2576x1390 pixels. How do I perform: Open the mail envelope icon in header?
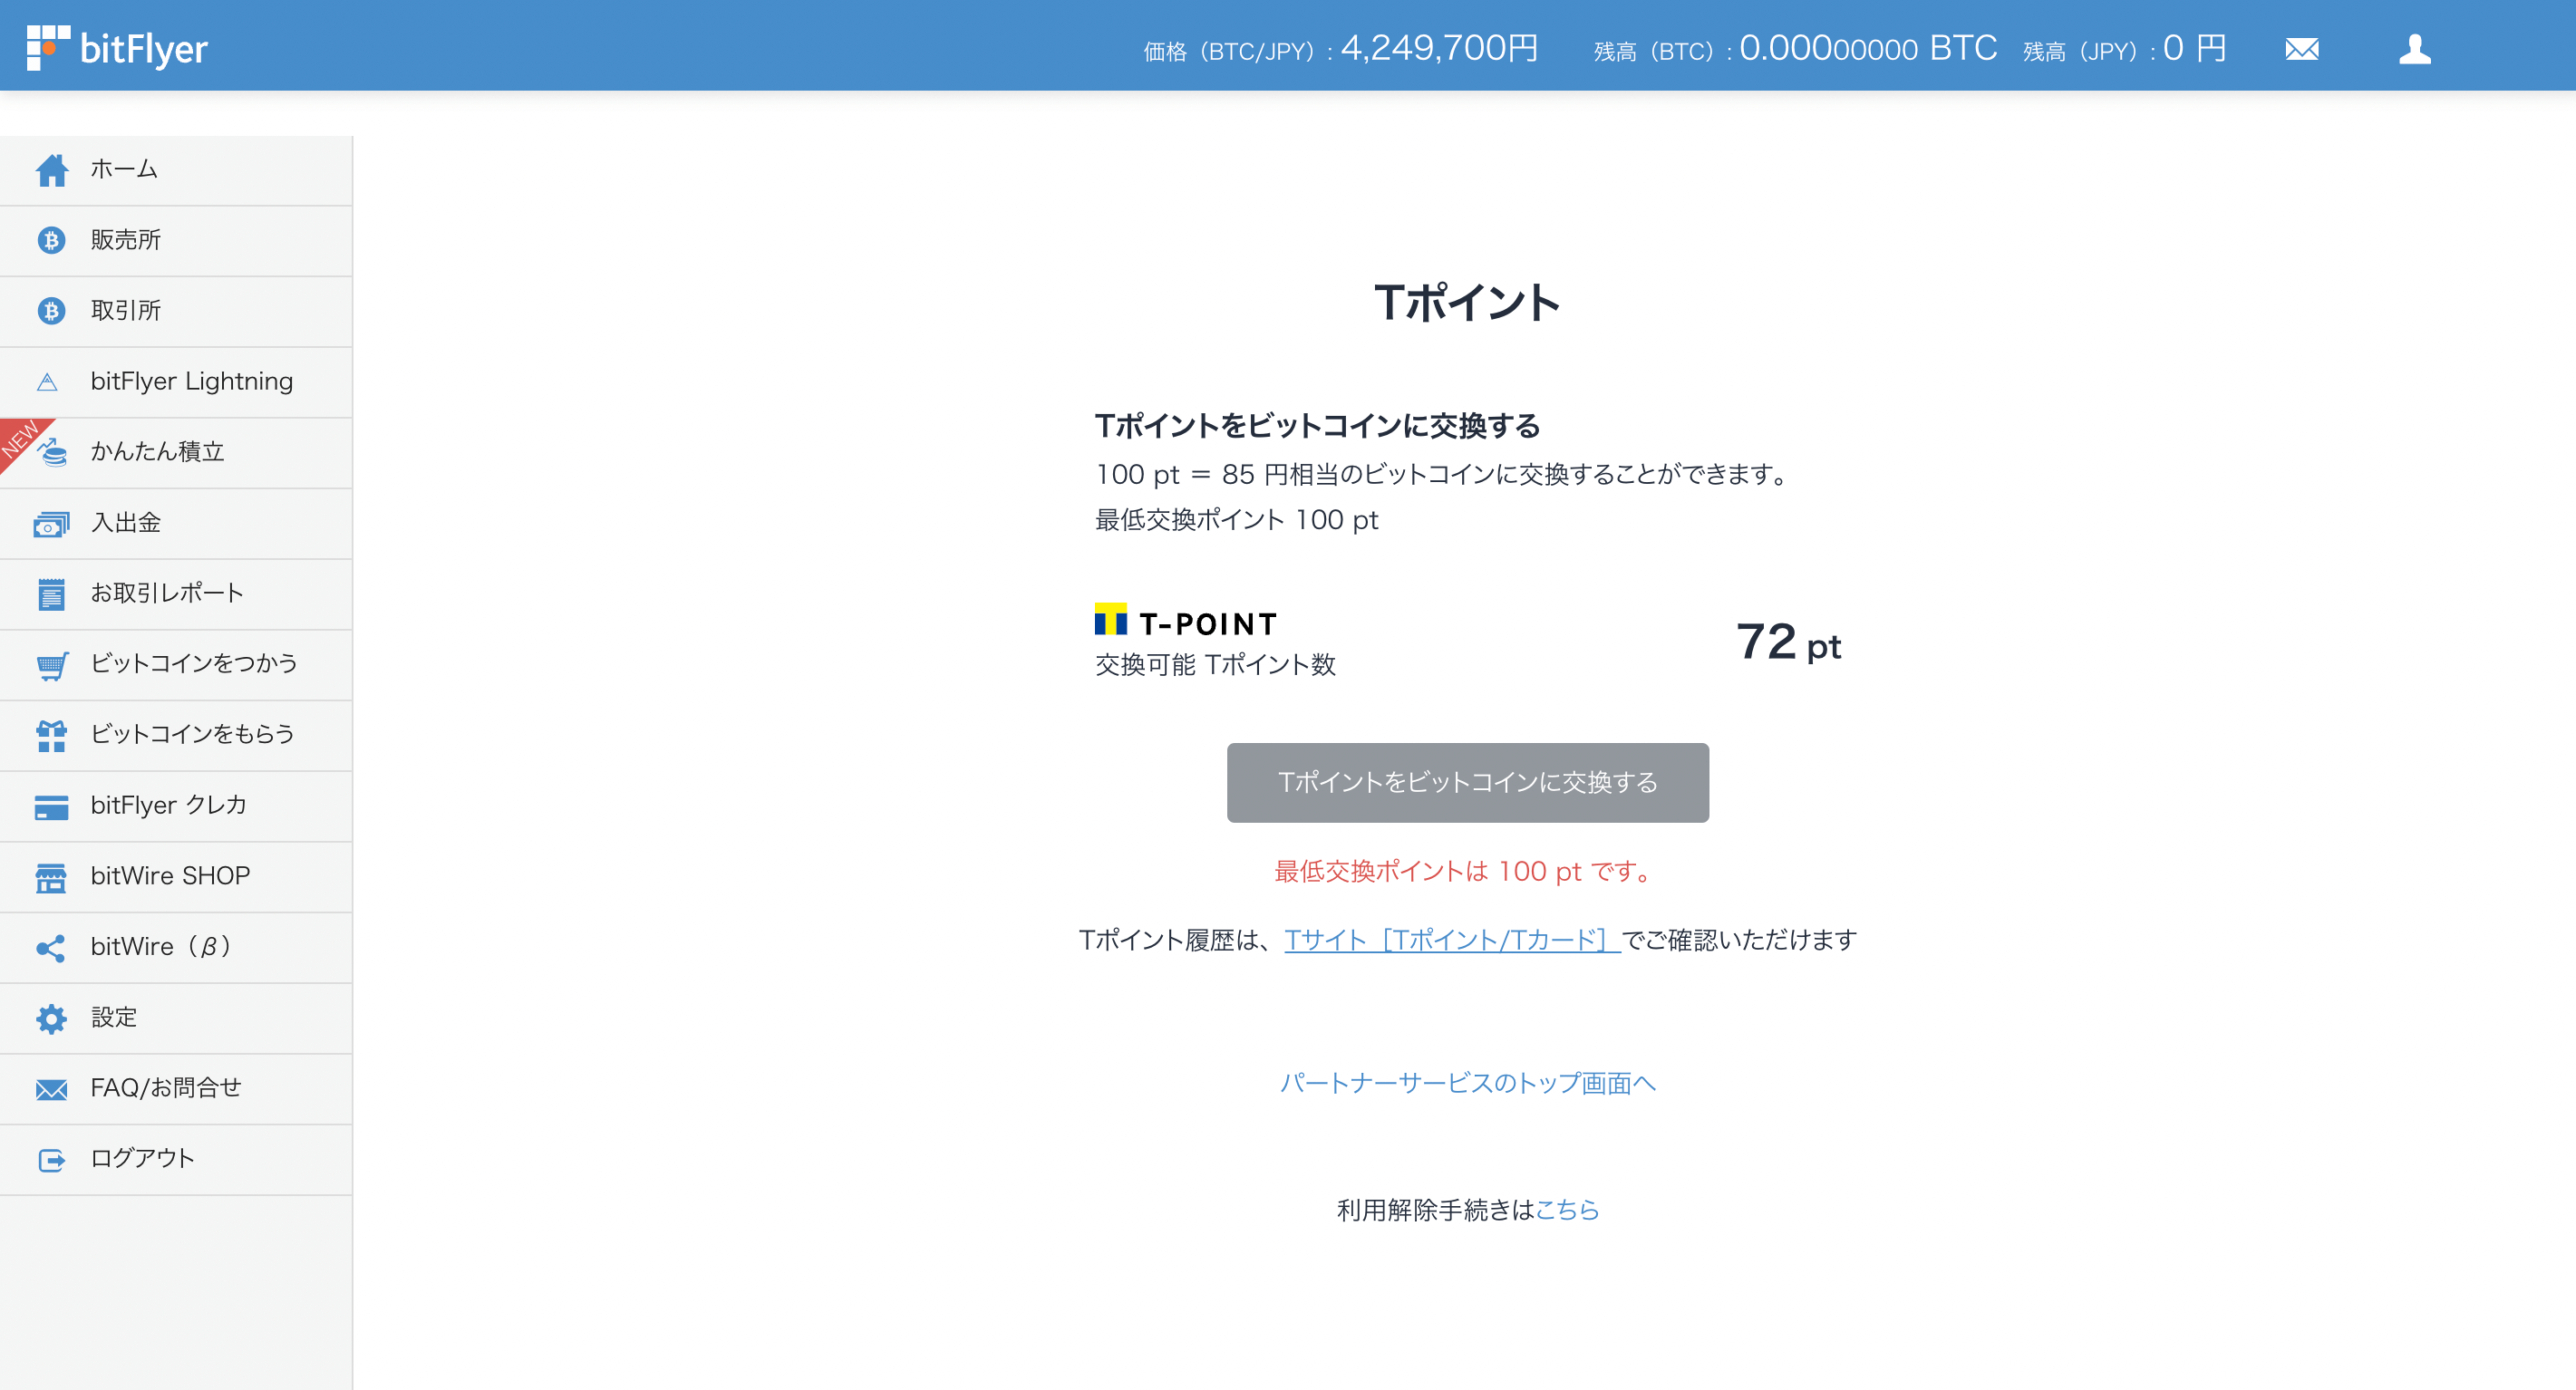tap(2302, 49)
